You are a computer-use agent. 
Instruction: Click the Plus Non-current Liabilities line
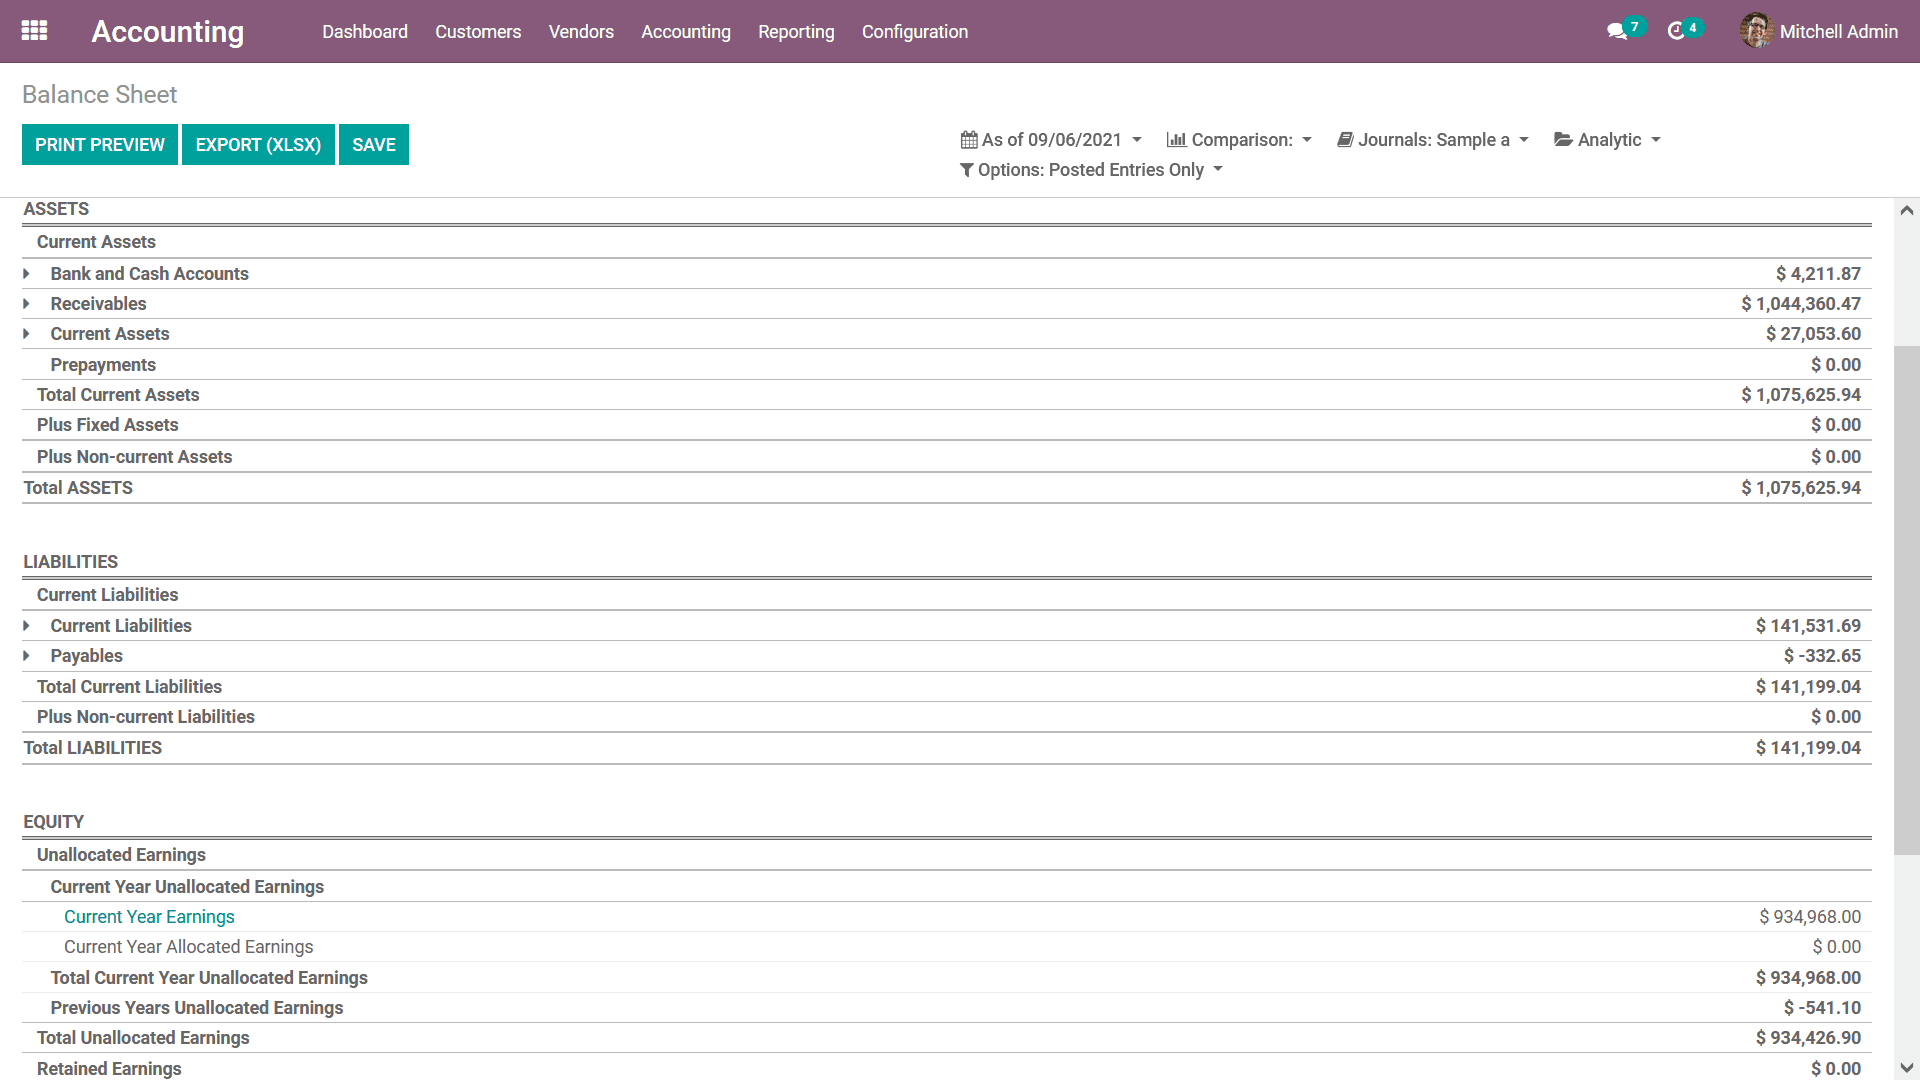click(947, 717)
